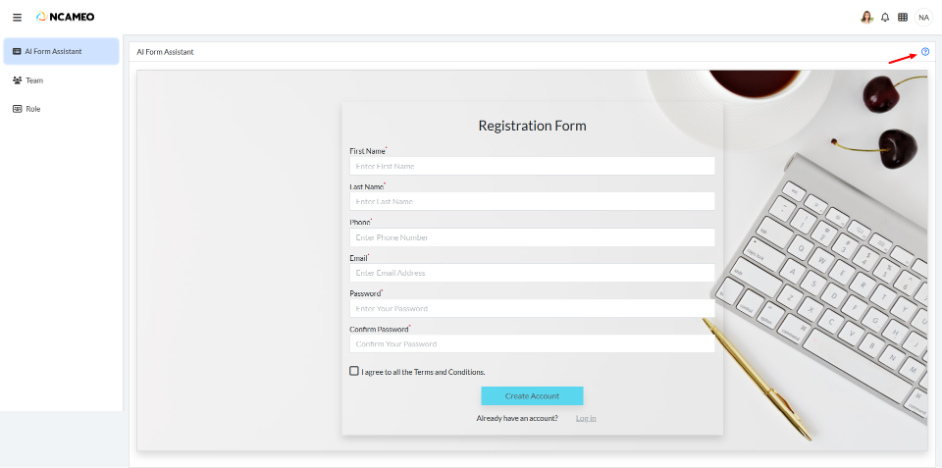Image resolution: width=942 pixels, height=468 pixels.
Task: Open the apps grid icon
Action: tap(903, 17)
